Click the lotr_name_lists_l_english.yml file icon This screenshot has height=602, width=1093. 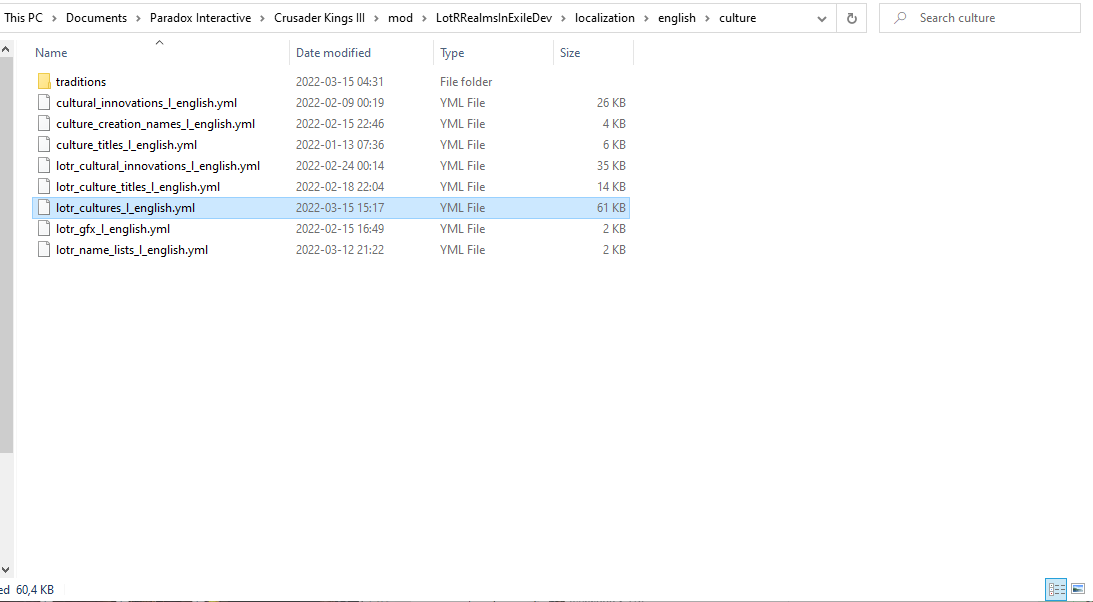tap(44, 249)
